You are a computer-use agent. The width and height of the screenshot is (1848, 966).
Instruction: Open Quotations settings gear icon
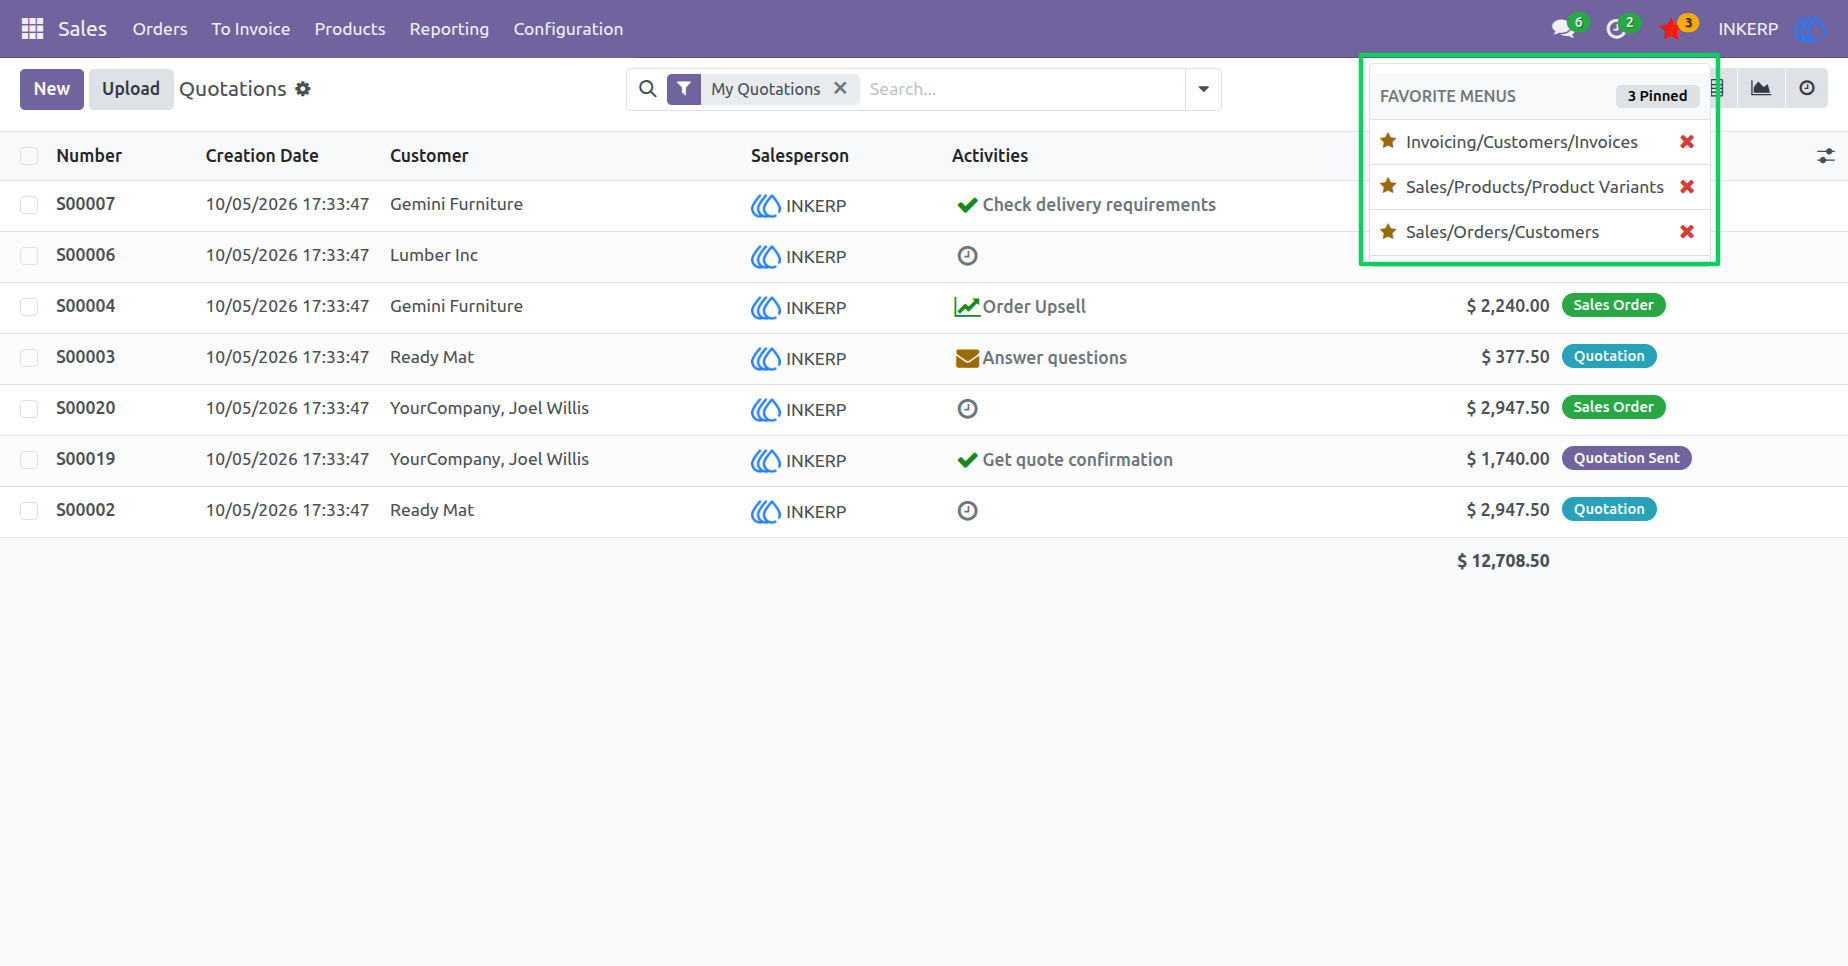coord(303,89)
